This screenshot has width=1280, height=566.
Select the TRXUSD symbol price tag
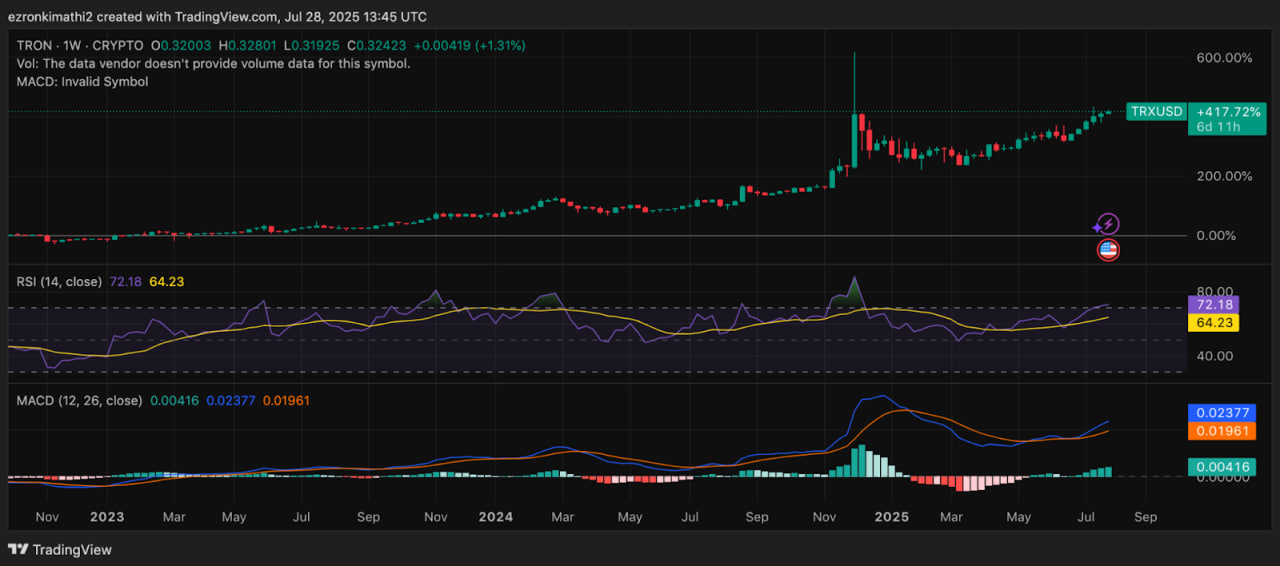click(1156, 112)
